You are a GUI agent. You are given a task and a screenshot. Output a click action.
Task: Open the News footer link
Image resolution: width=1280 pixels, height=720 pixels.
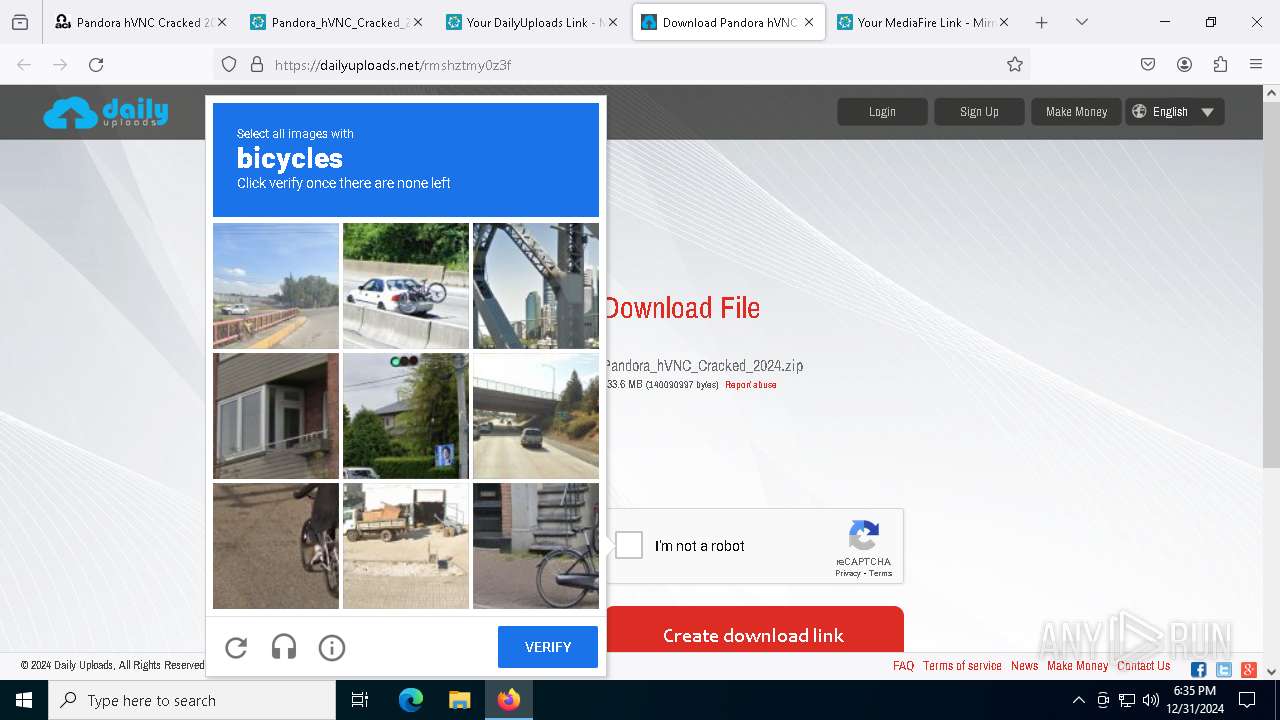click(x=1024, y=666)
